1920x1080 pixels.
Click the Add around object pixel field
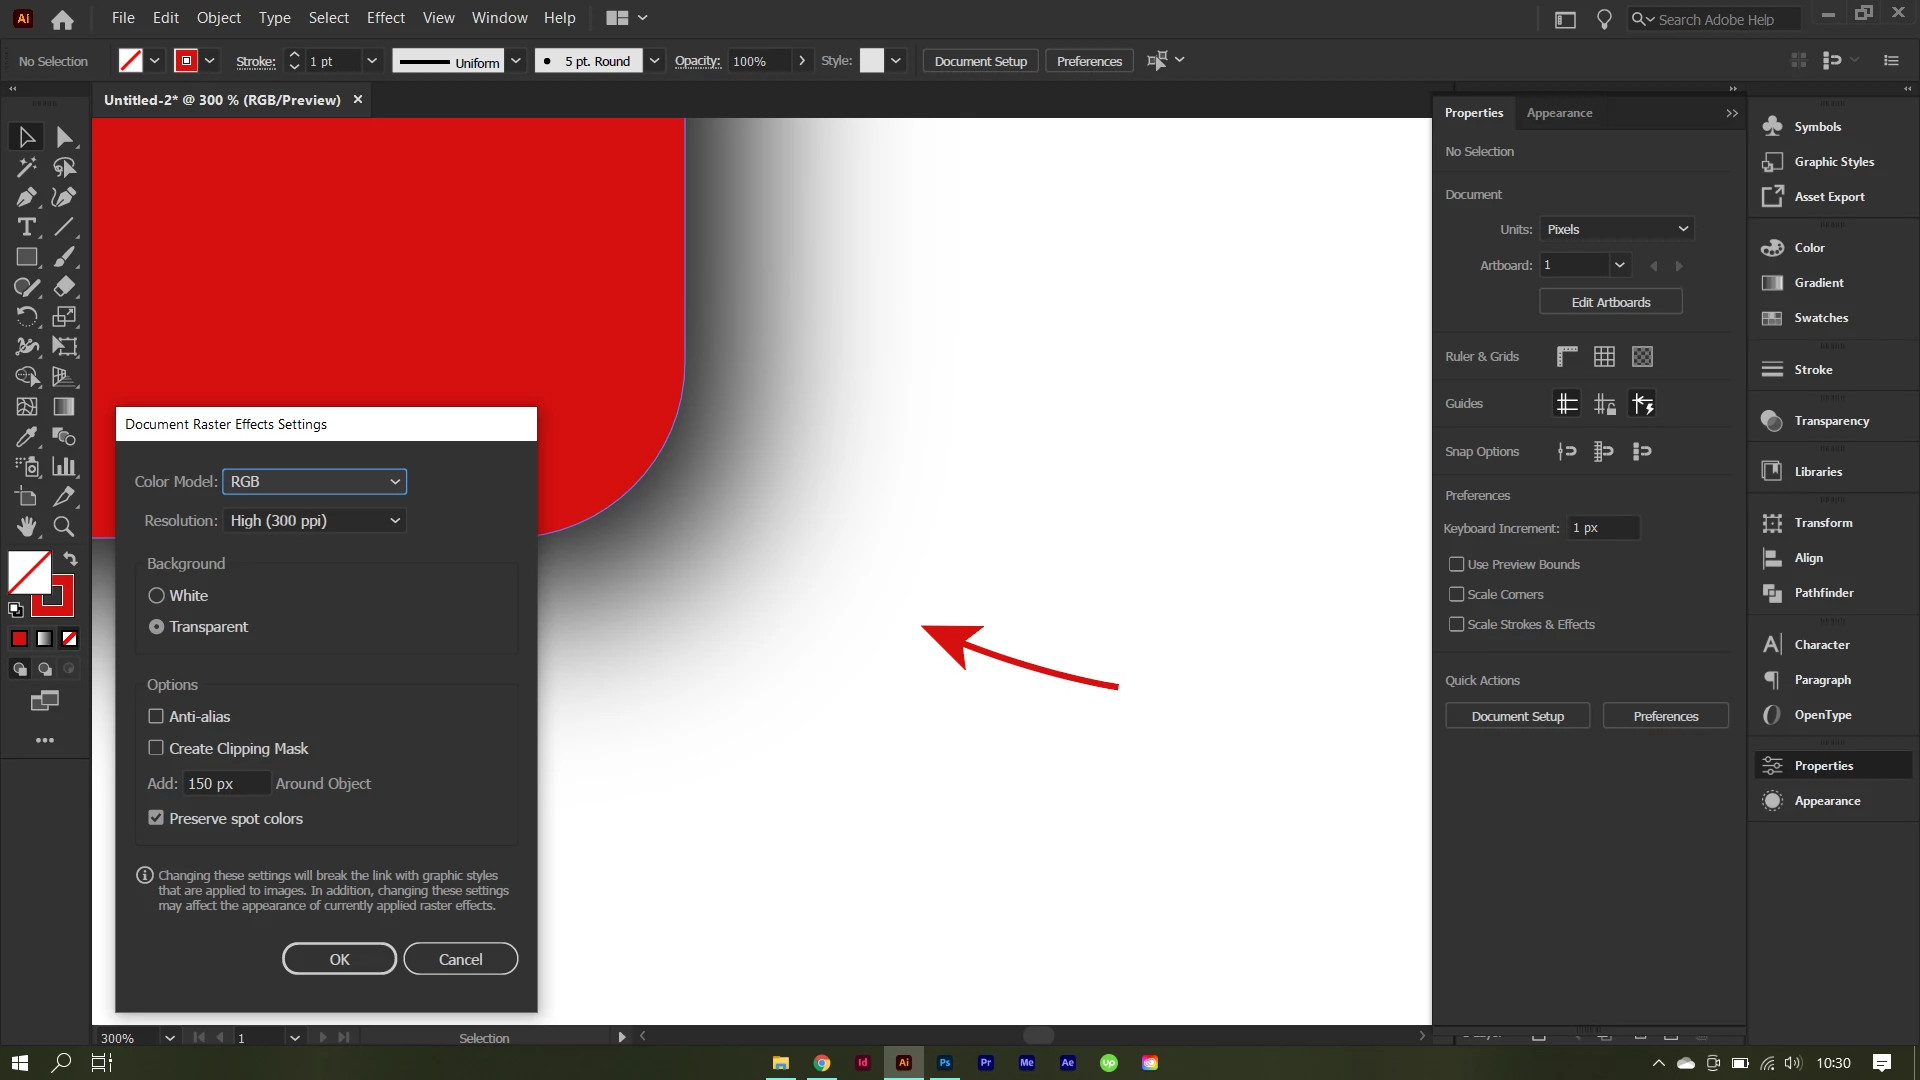pyautogui.click(x=225, y=784)
